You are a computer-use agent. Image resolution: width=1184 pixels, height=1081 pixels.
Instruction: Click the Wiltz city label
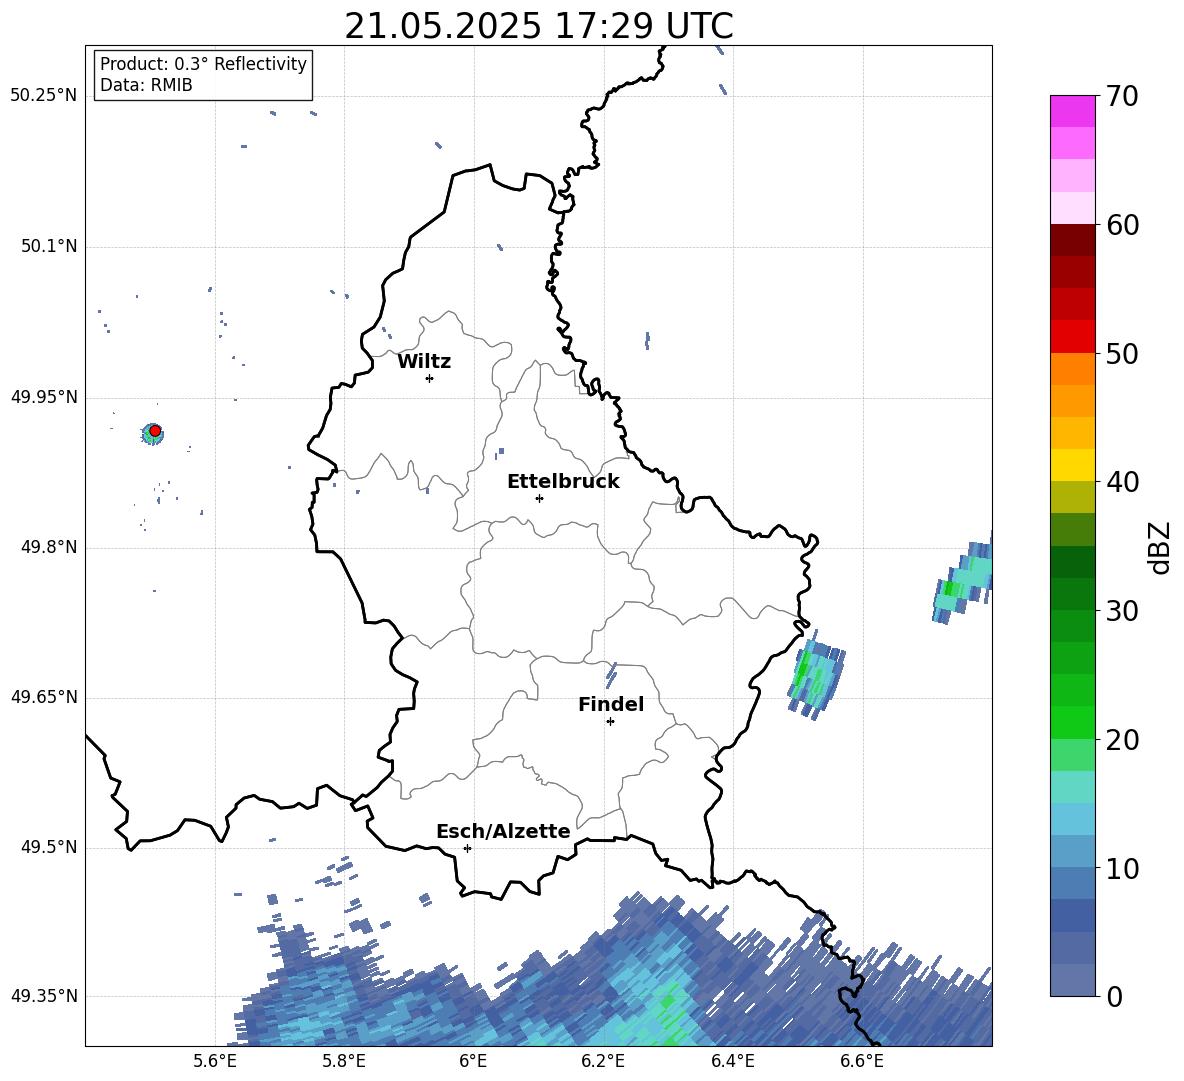[x=424, y=362]
